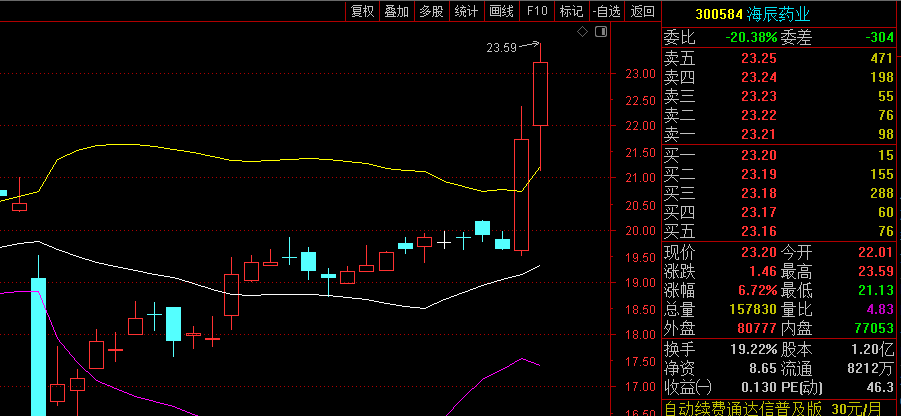
Task: Select the 买二 price 23.19
Action: point(758,174)
